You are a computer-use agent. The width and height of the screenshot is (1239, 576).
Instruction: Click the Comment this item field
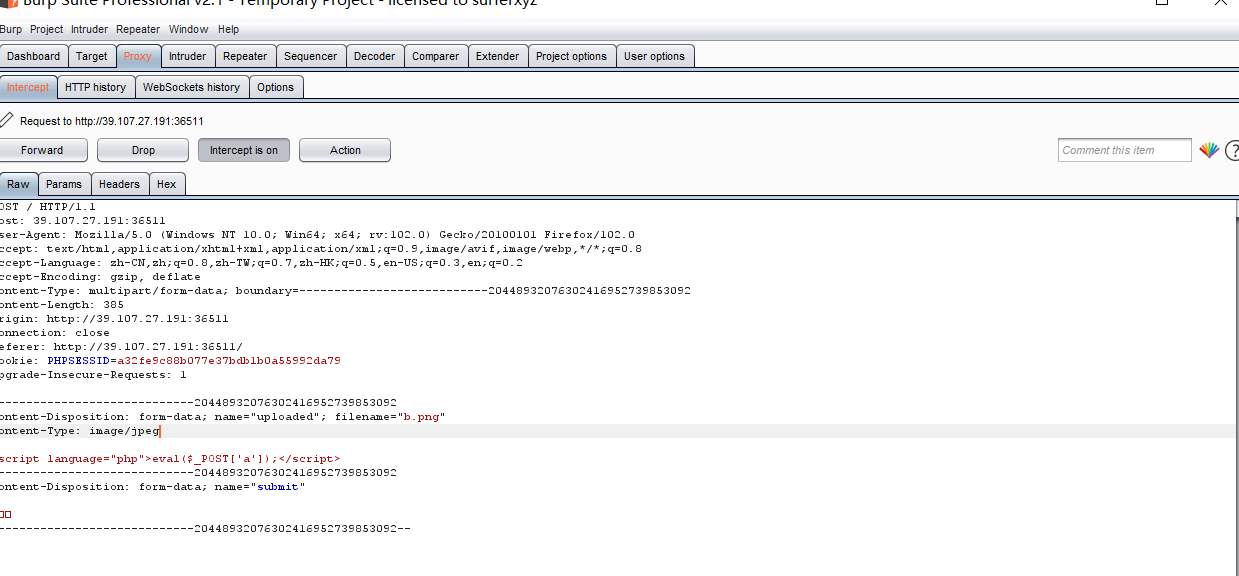click(x=1125, y=150)
